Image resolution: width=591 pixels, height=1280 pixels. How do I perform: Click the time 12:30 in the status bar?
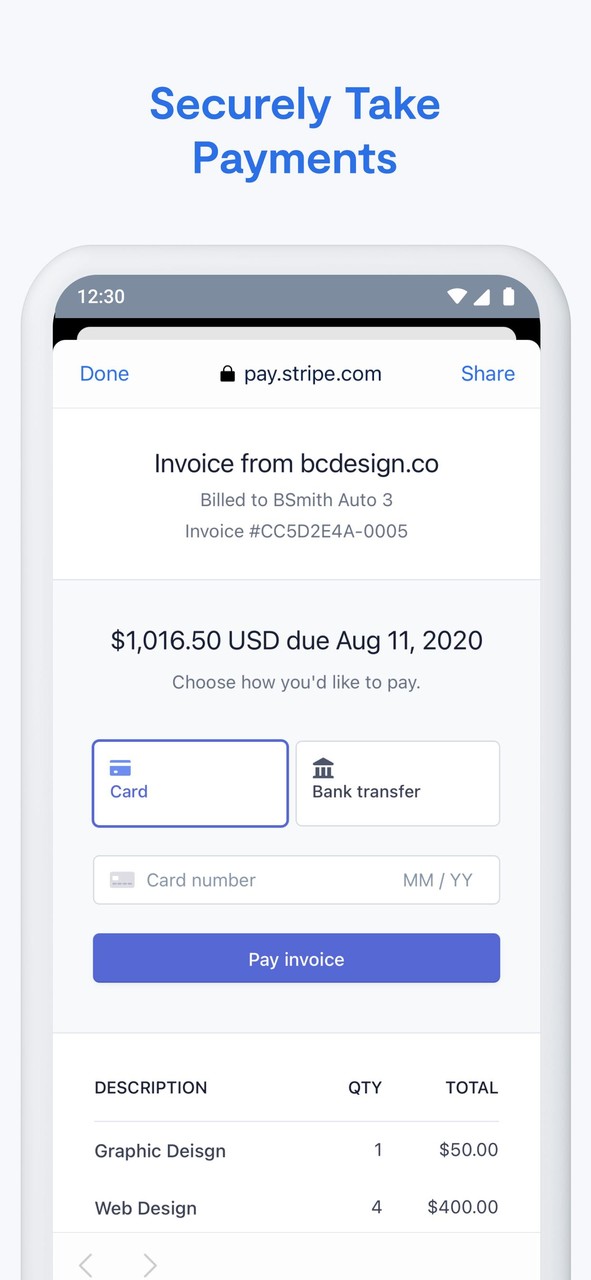click(x=103, y=296)
